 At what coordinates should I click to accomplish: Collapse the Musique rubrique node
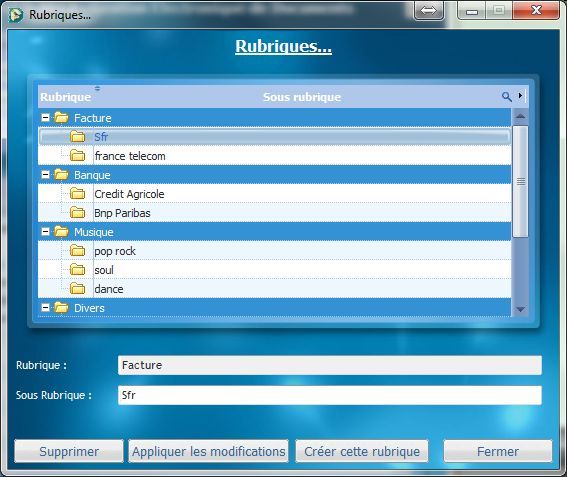point(45,231)
